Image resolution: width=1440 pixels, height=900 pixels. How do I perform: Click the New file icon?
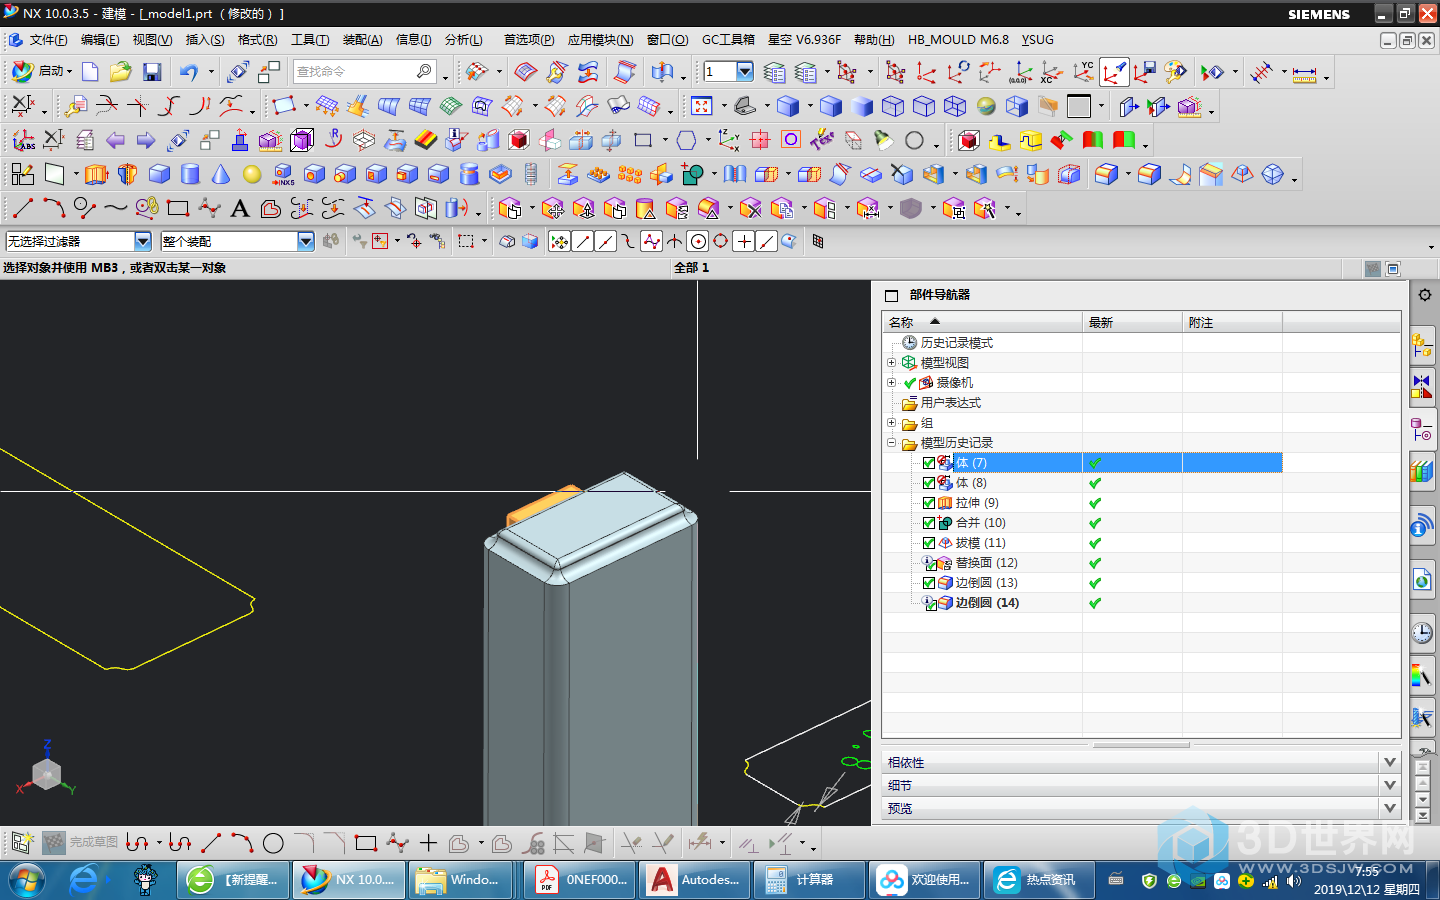tap(90, 72)
